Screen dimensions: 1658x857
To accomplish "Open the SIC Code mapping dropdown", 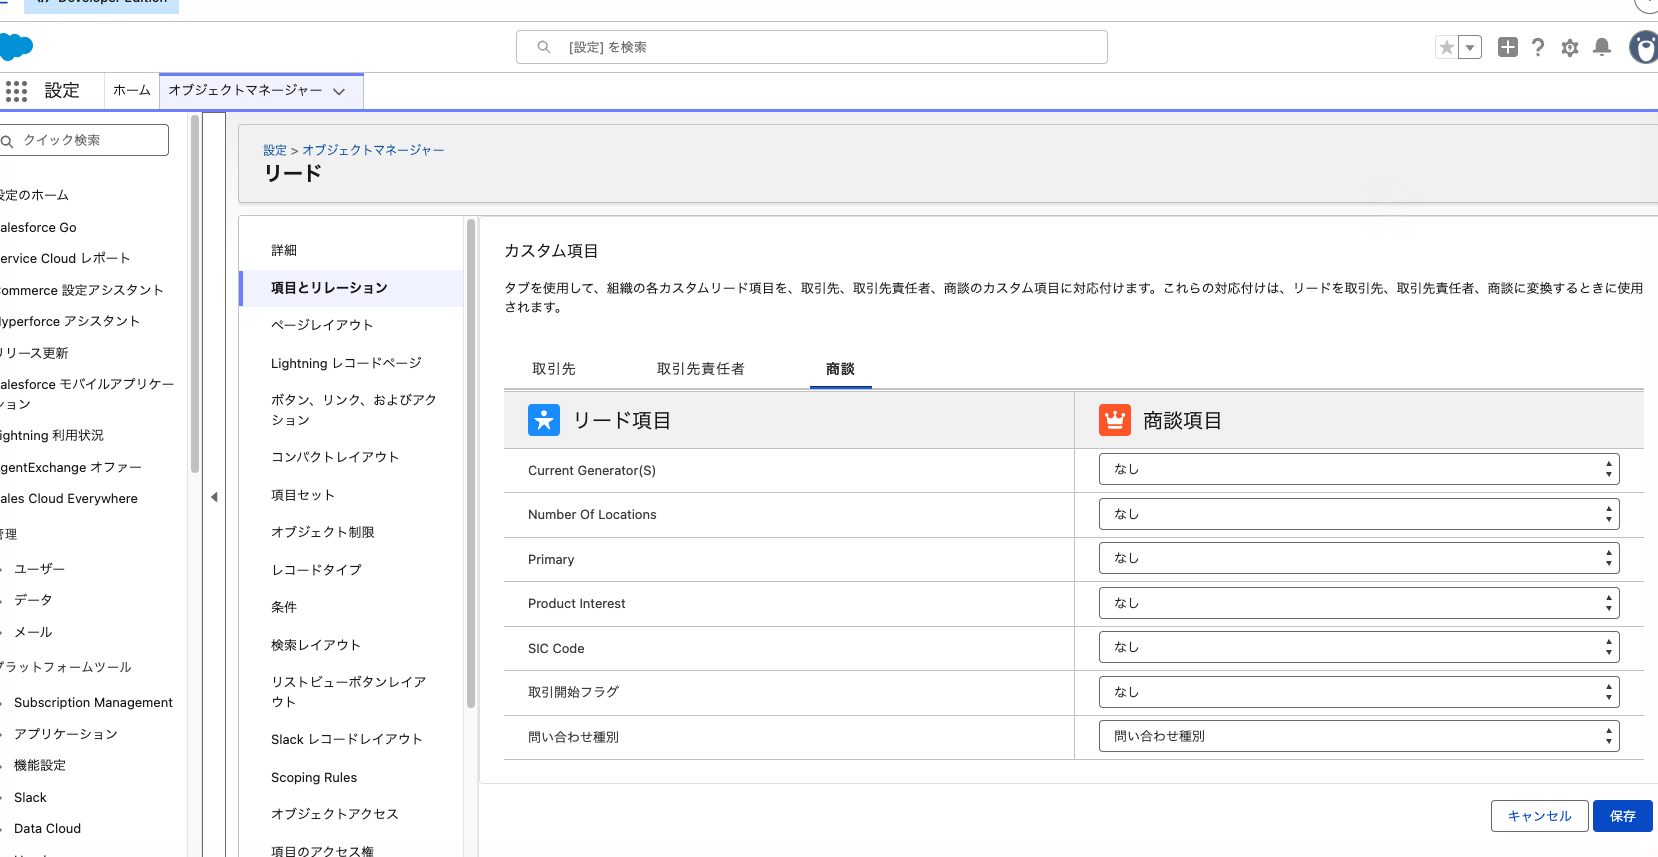I will click(1359, 647).
